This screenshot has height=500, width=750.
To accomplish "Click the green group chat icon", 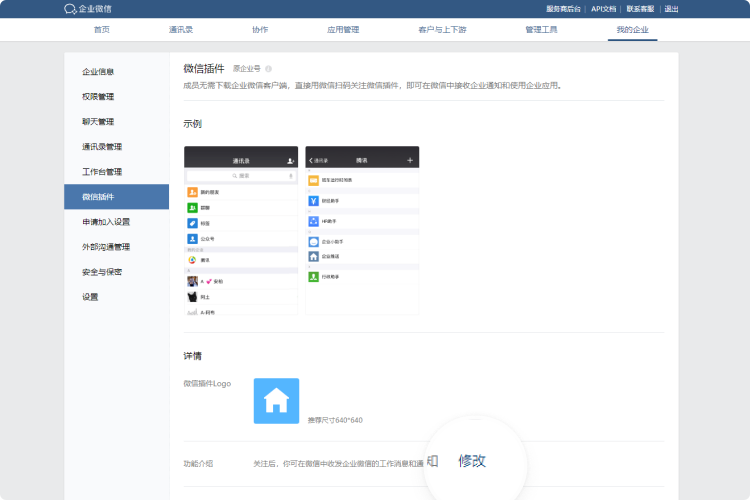I will tap(192, 208).
